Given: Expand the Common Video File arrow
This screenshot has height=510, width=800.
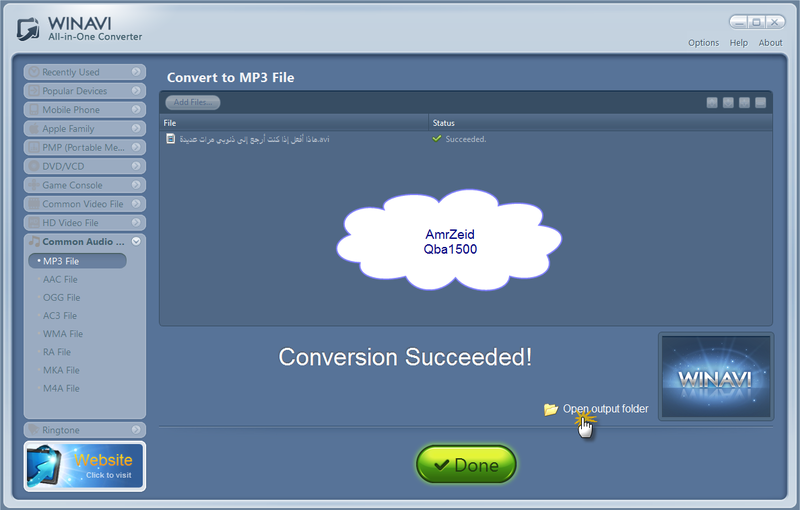Looking at the screenshot, I should tap(136, 203).
